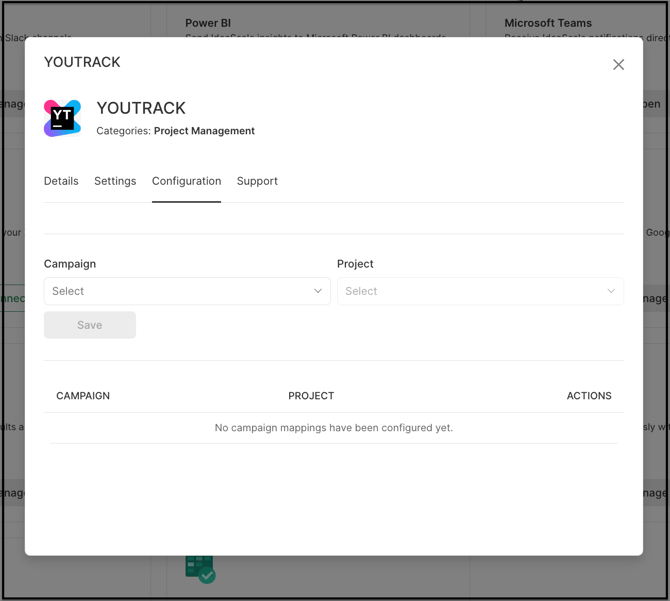Image resolution: width=670 pixels, height=601 pixels.
Task: Click the Project dropdown chevron arrow
Action: pyautogui.click(x=611, y=291)
